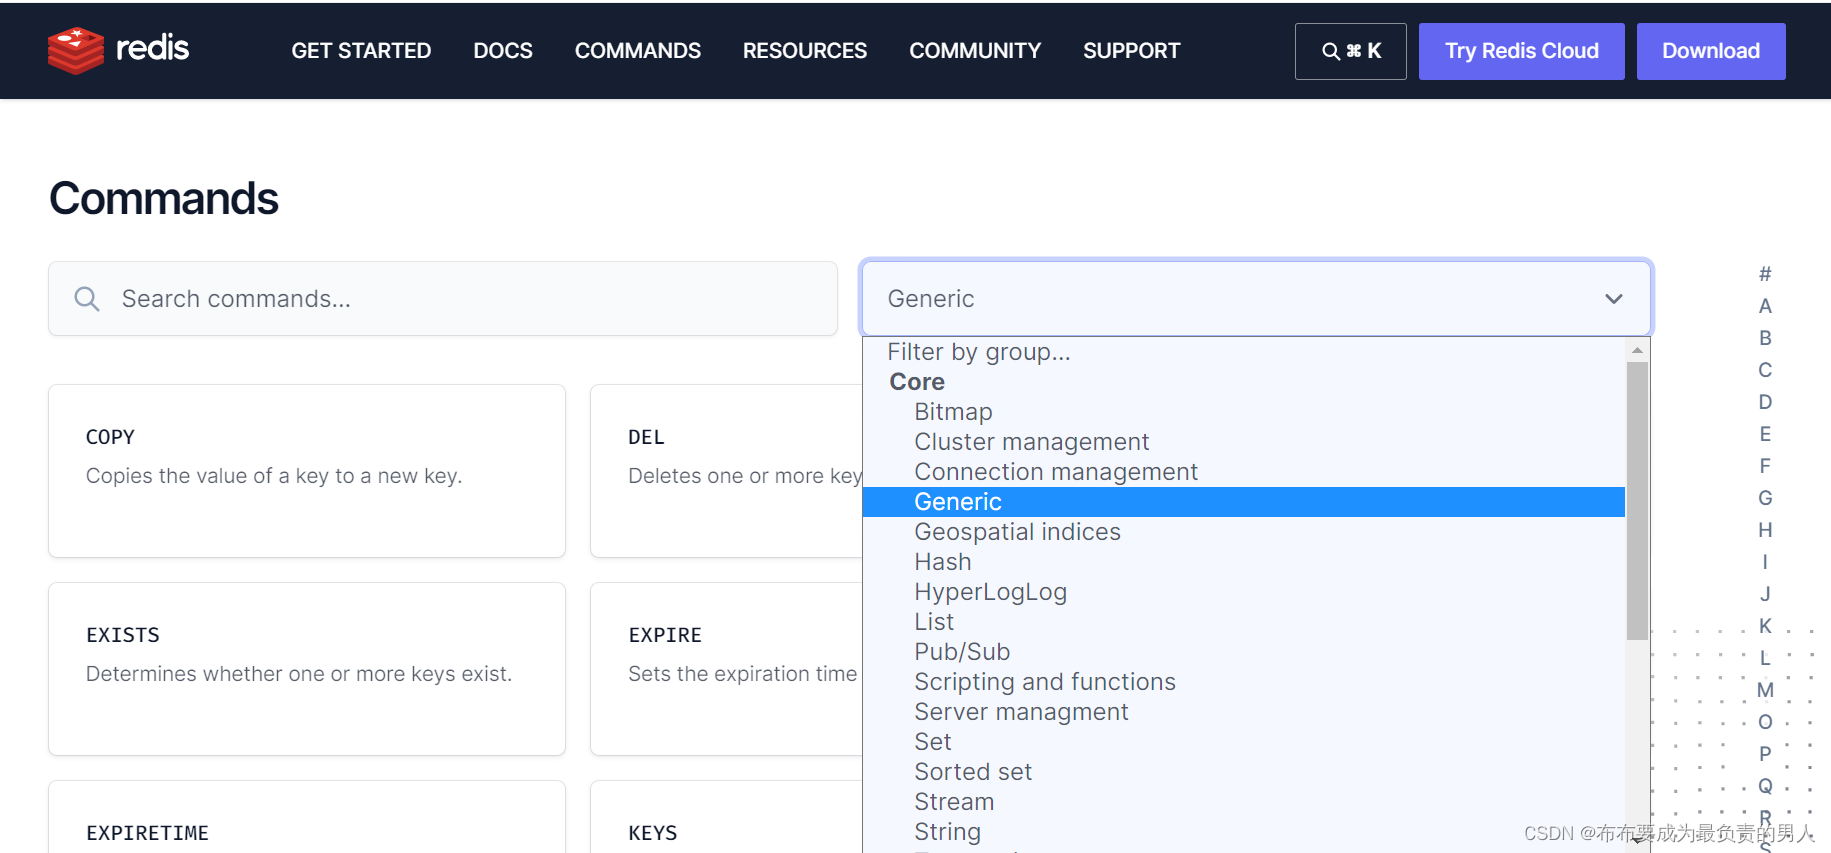Open the DOCS menu
The image size is (1831, 853).
[x=503, y=51]
